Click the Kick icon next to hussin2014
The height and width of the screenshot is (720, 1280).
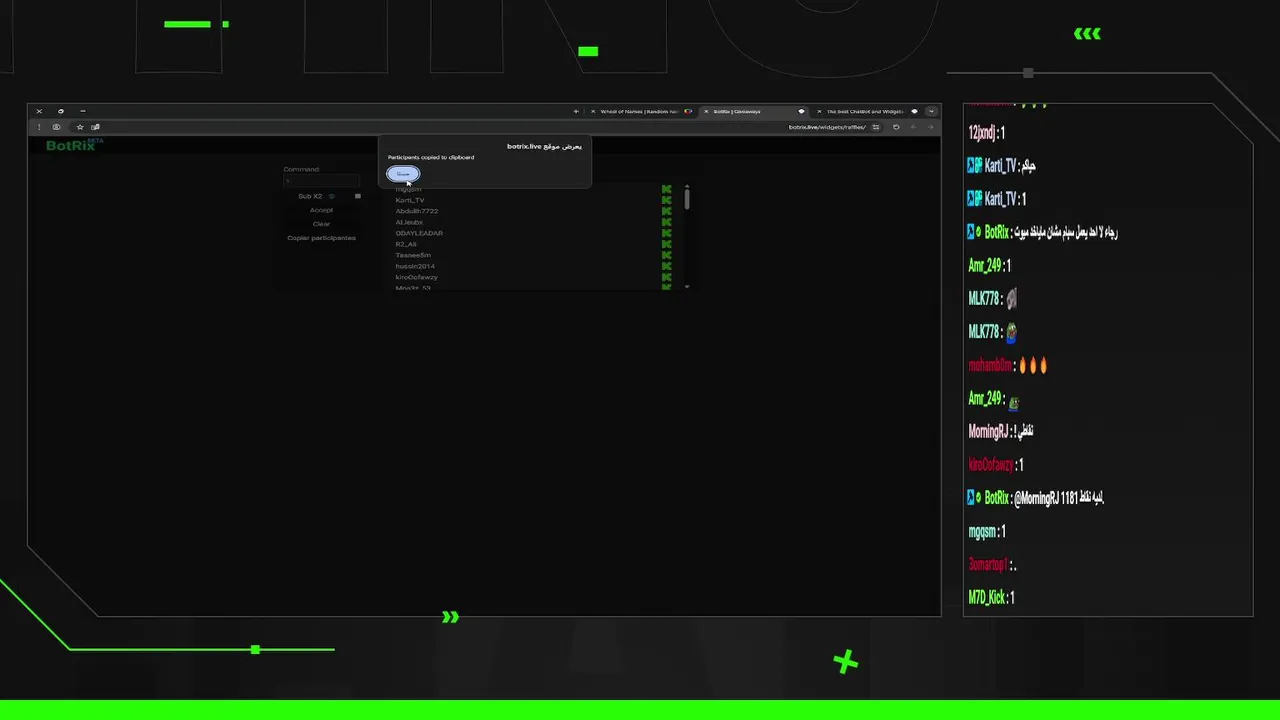click(x=666, y=266)
